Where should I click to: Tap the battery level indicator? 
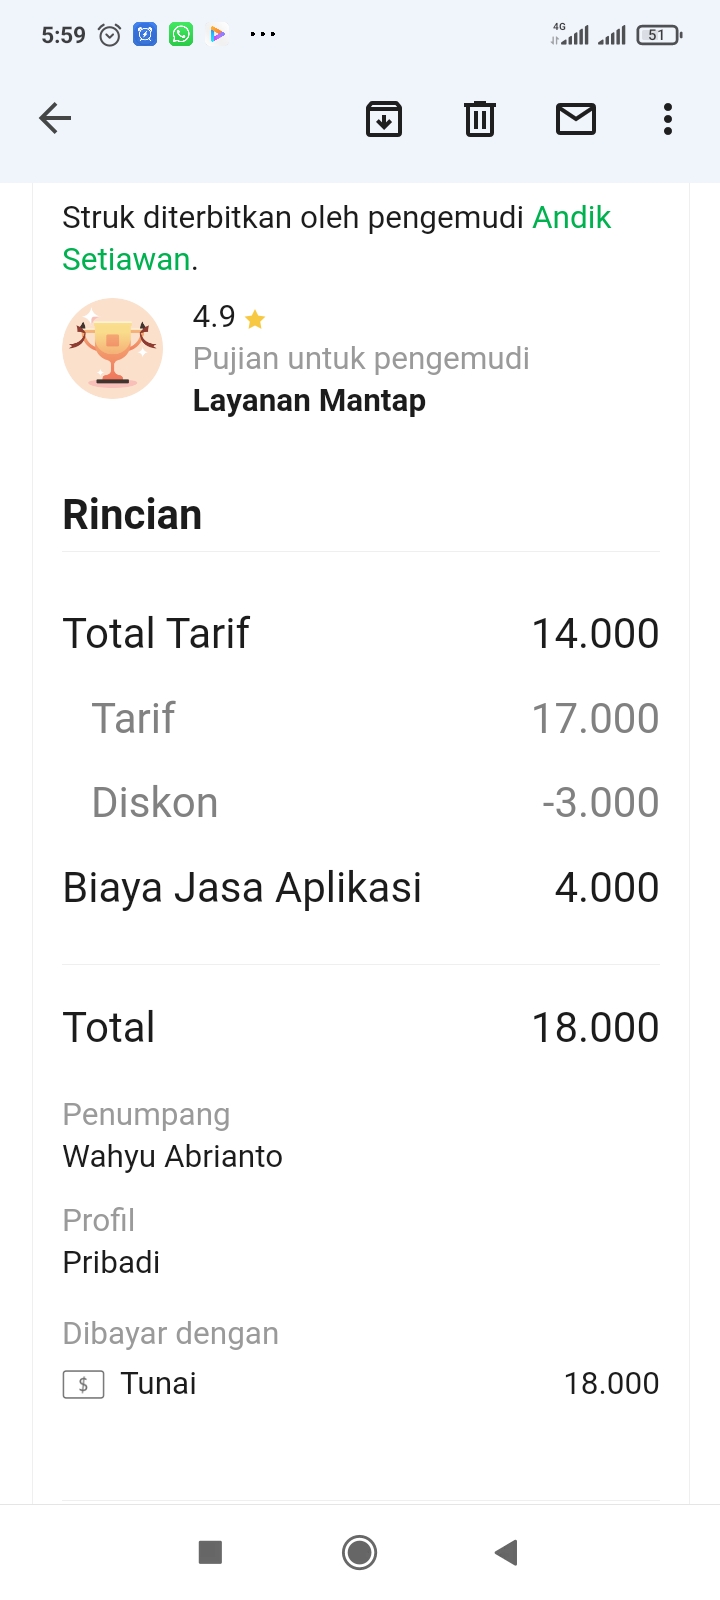(x=658, y=35)
